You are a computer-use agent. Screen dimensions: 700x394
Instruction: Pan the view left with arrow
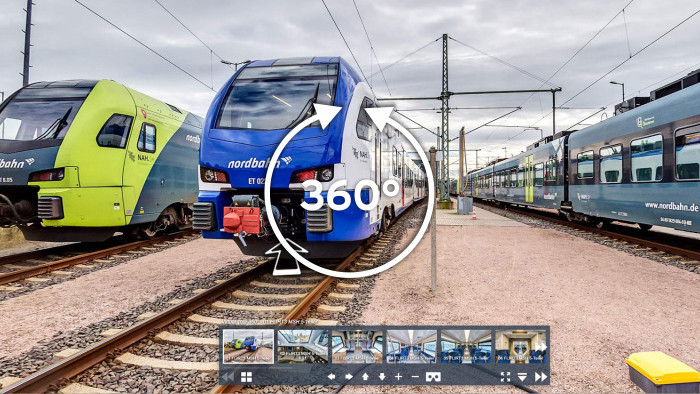coord(331,377)
